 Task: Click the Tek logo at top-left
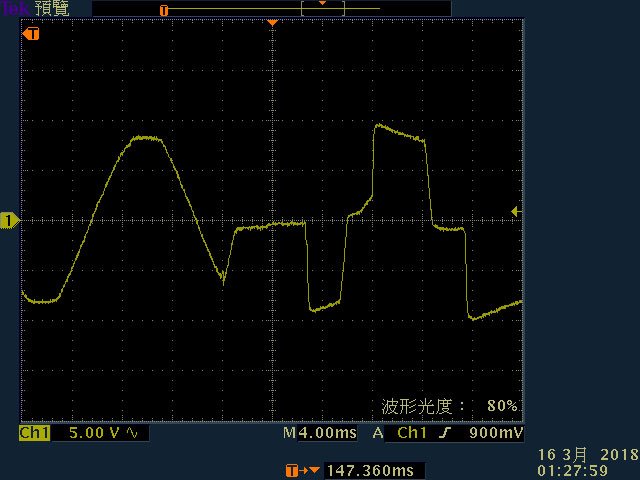click(x=15, y=8)
